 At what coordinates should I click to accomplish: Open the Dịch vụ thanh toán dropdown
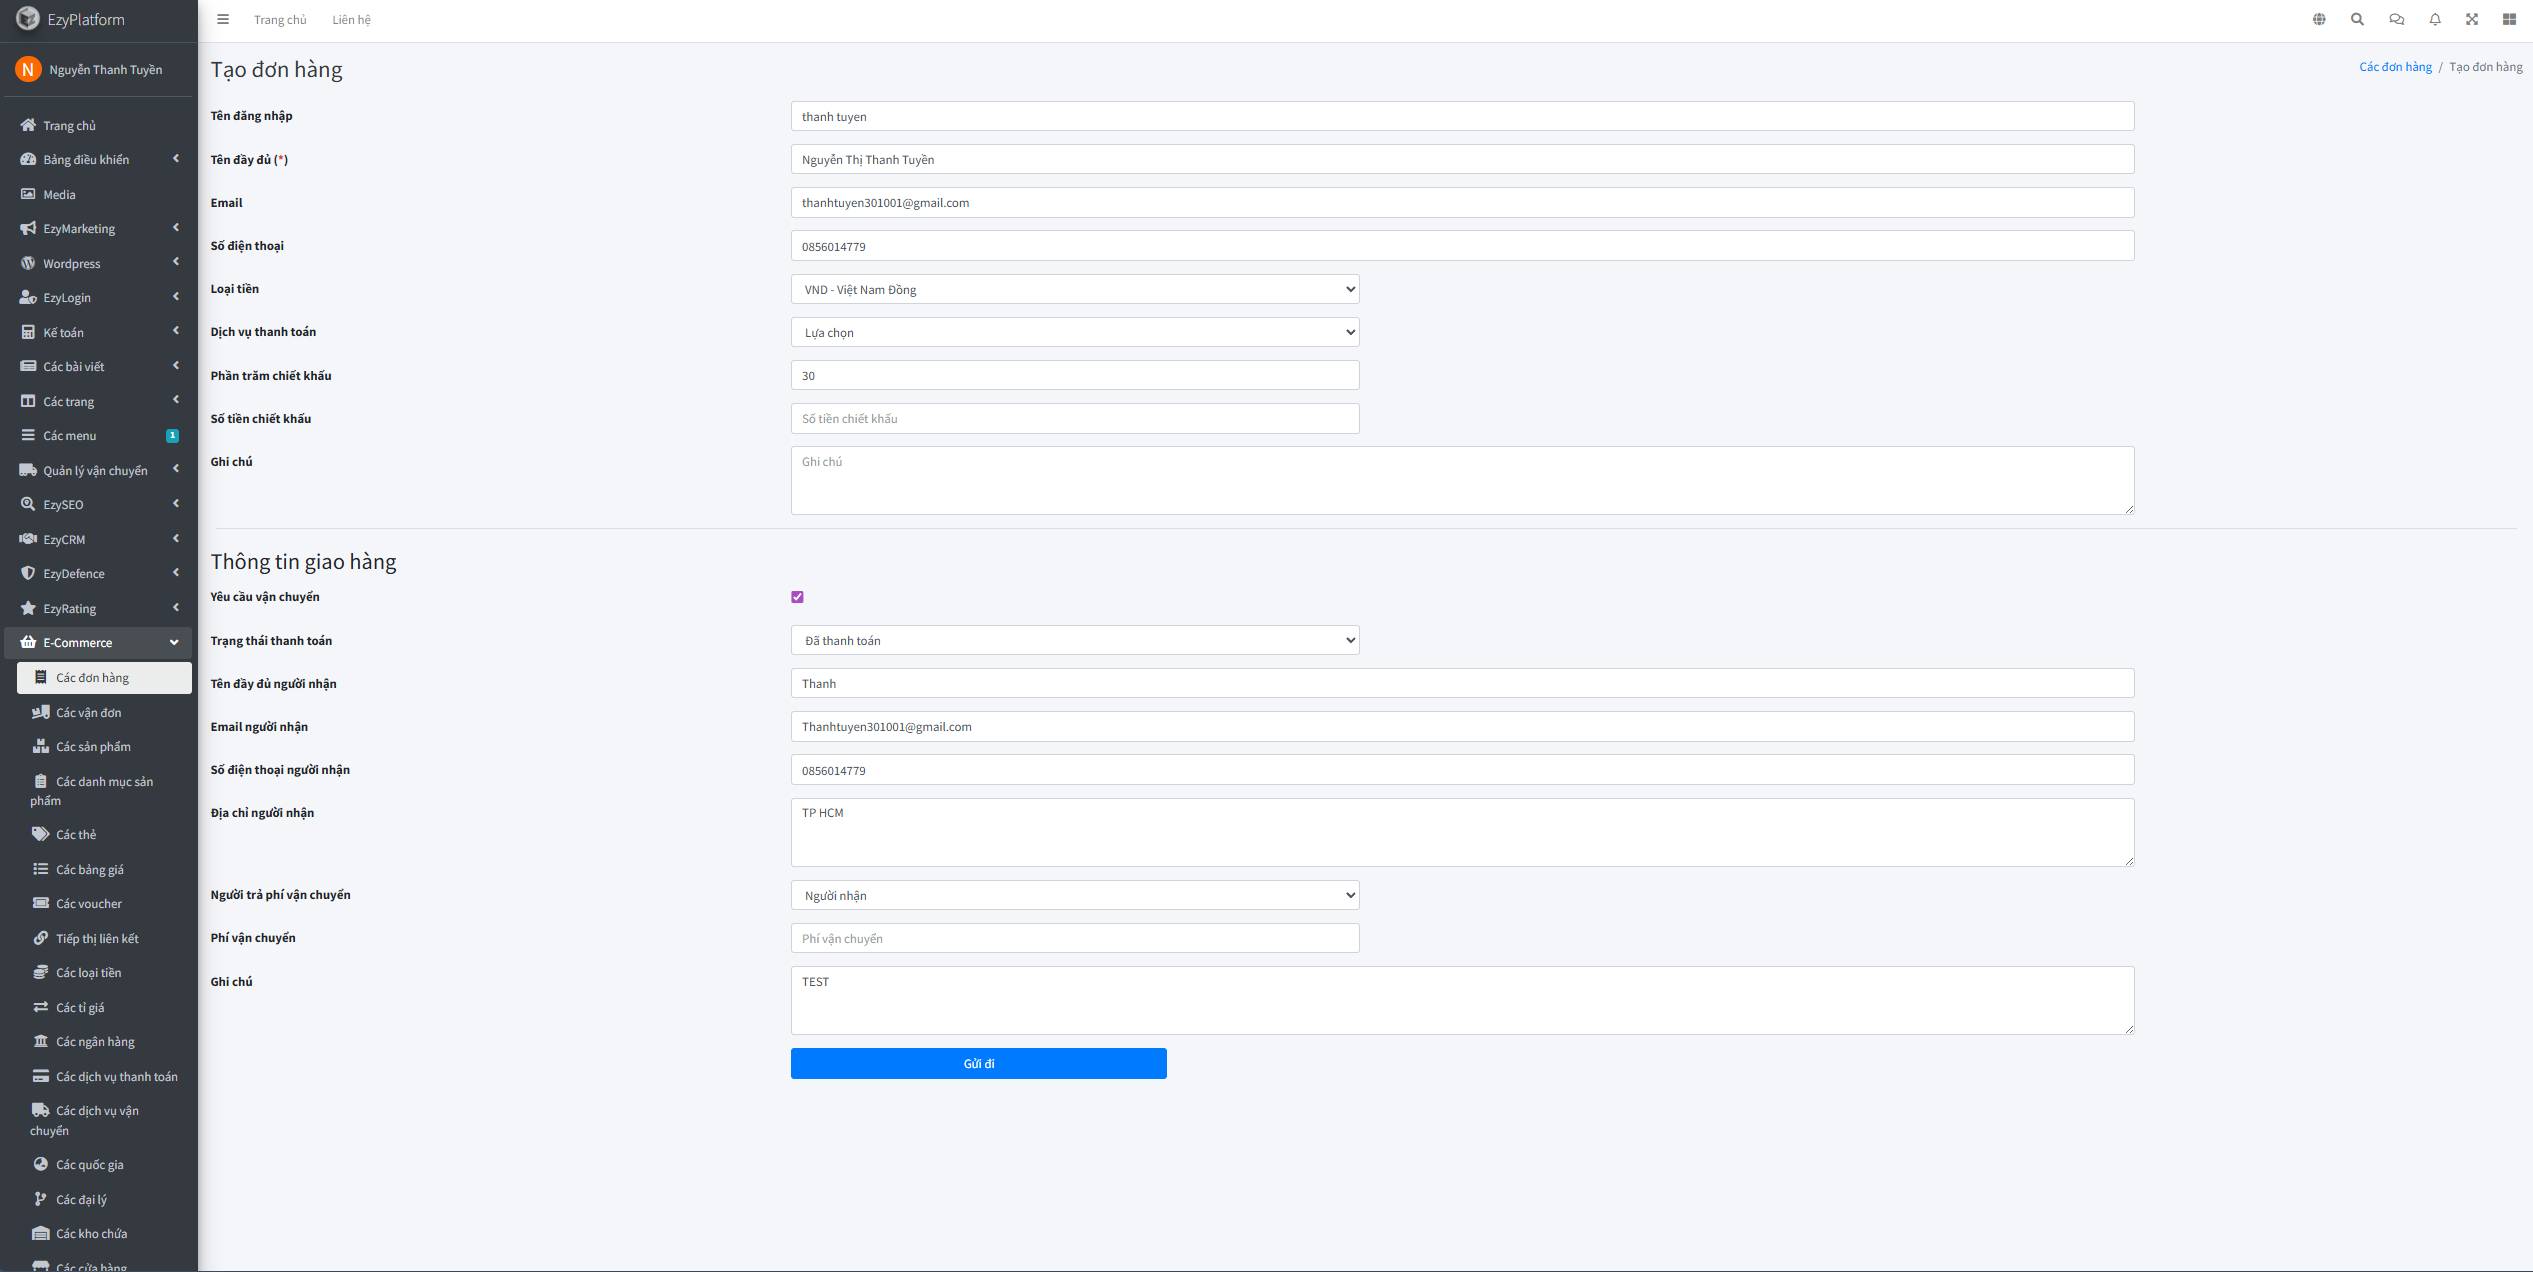click(x=1074, y=332)
